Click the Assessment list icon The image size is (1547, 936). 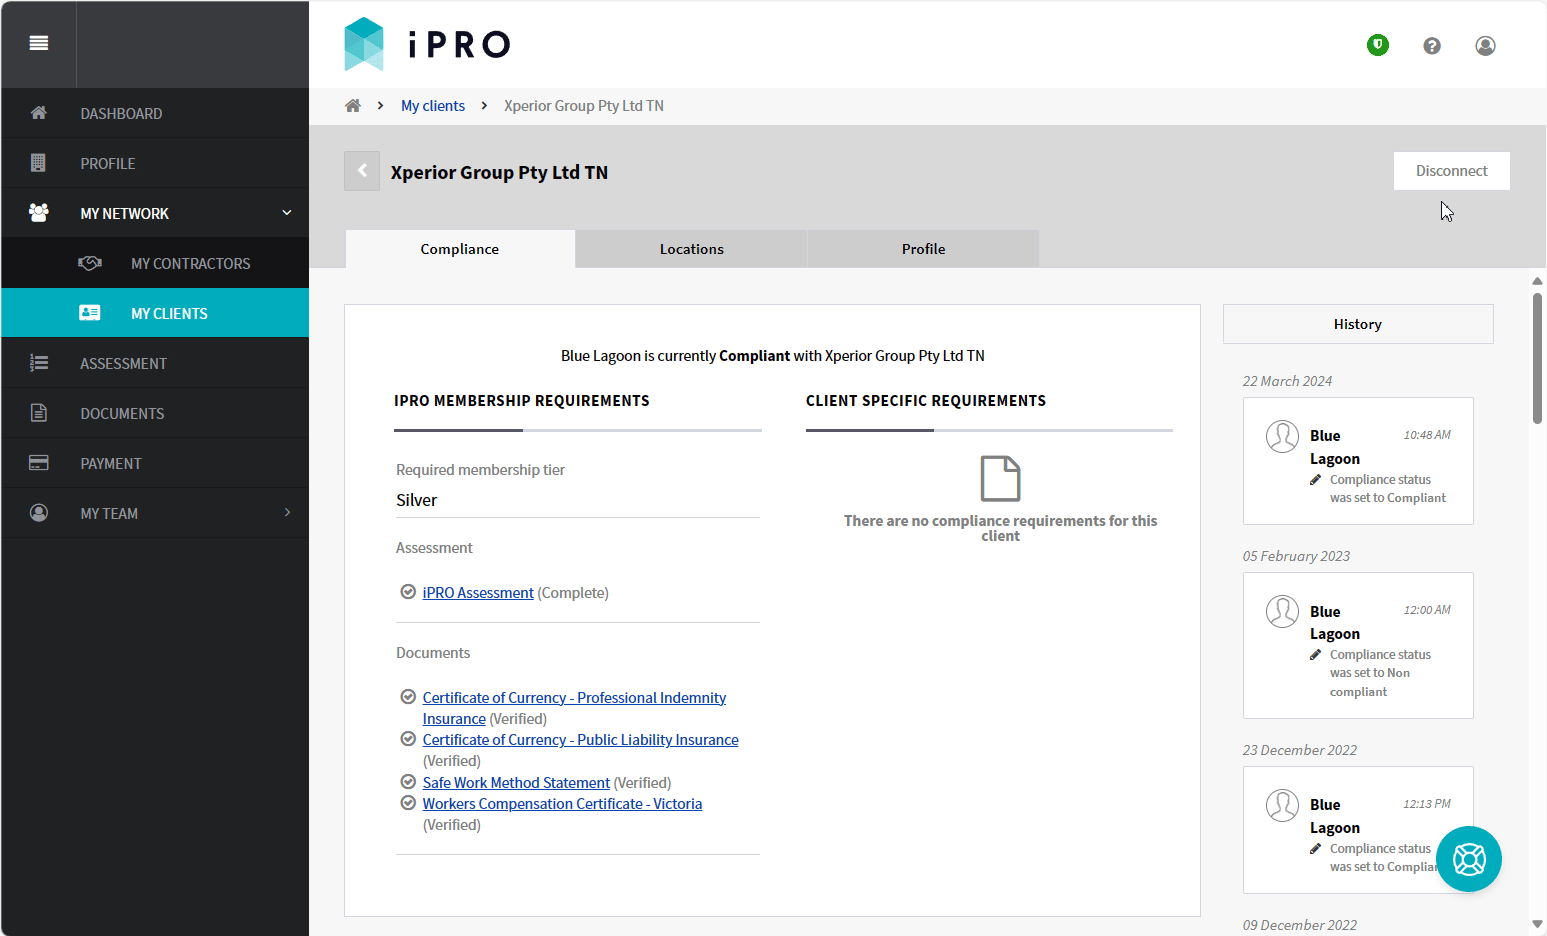(x=39, y=363)
